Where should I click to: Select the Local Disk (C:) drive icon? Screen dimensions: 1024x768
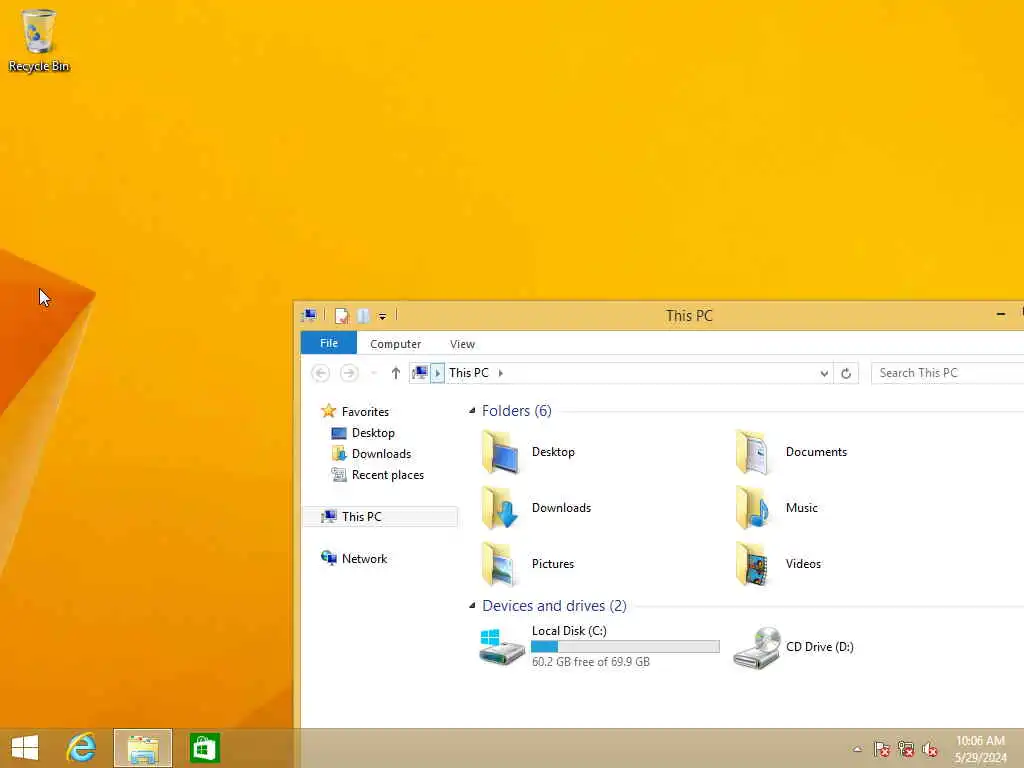pyautogui.click(x=501, y=647)
